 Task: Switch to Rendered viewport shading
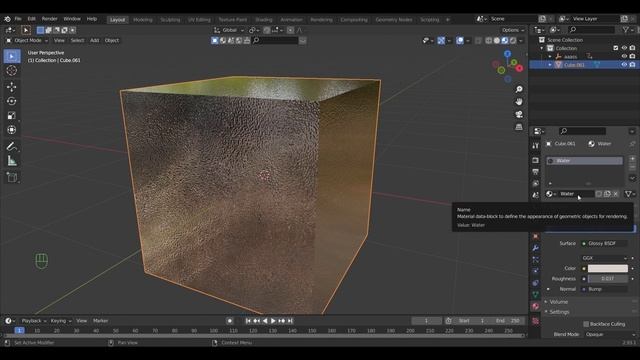(x=513, y=40)
